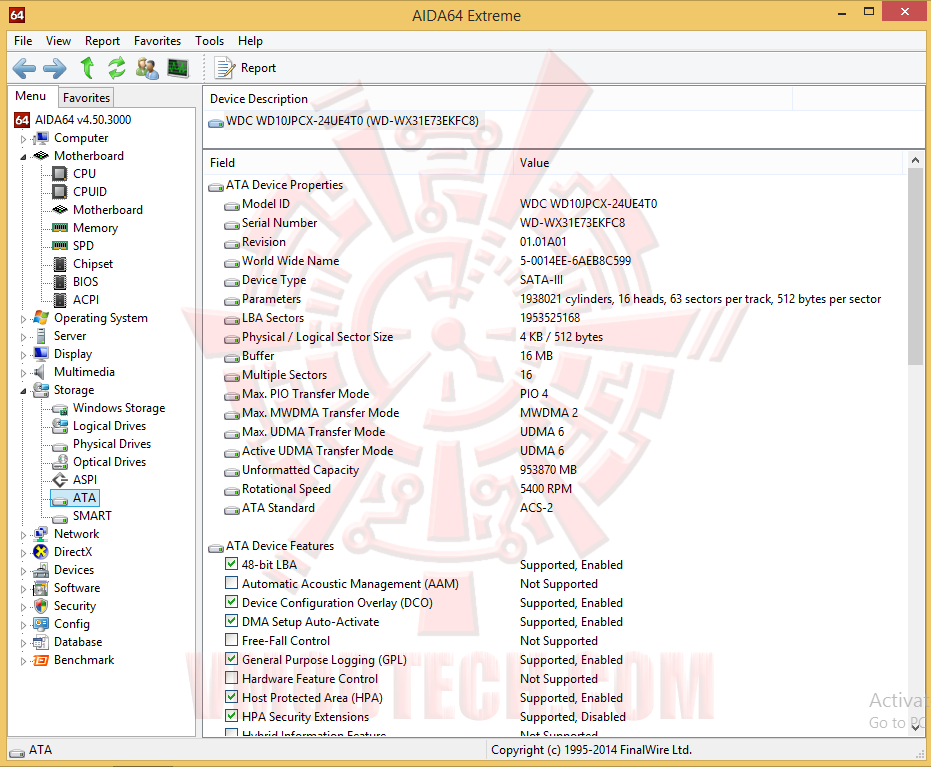Go up one level with green arrow

(x=87, y=68)
